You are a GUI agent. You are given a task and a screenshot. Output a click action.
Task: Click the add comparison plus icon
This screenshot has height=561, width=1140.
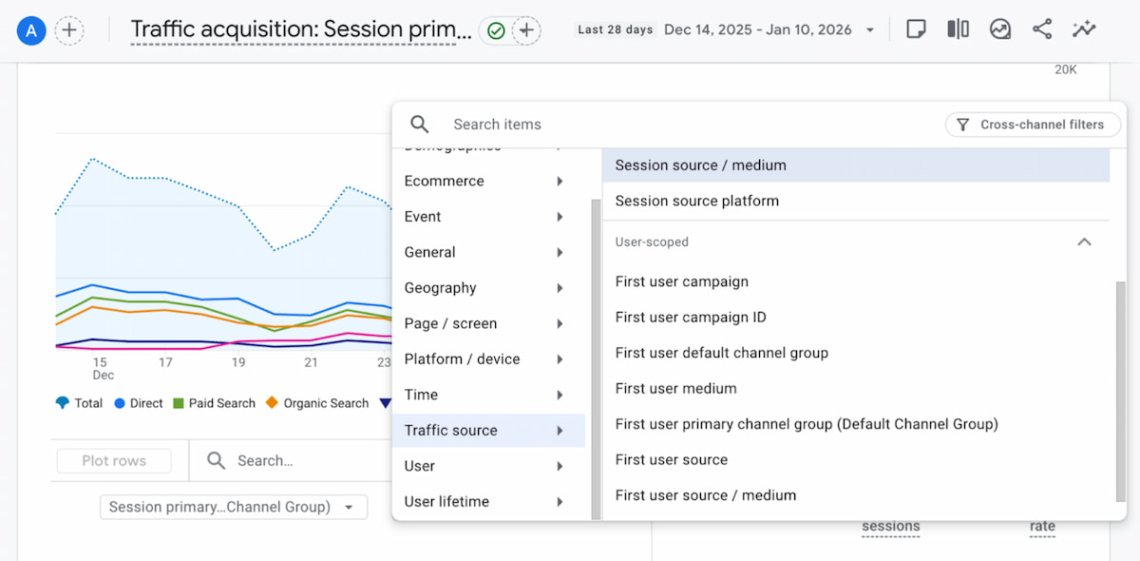[68, 30]
